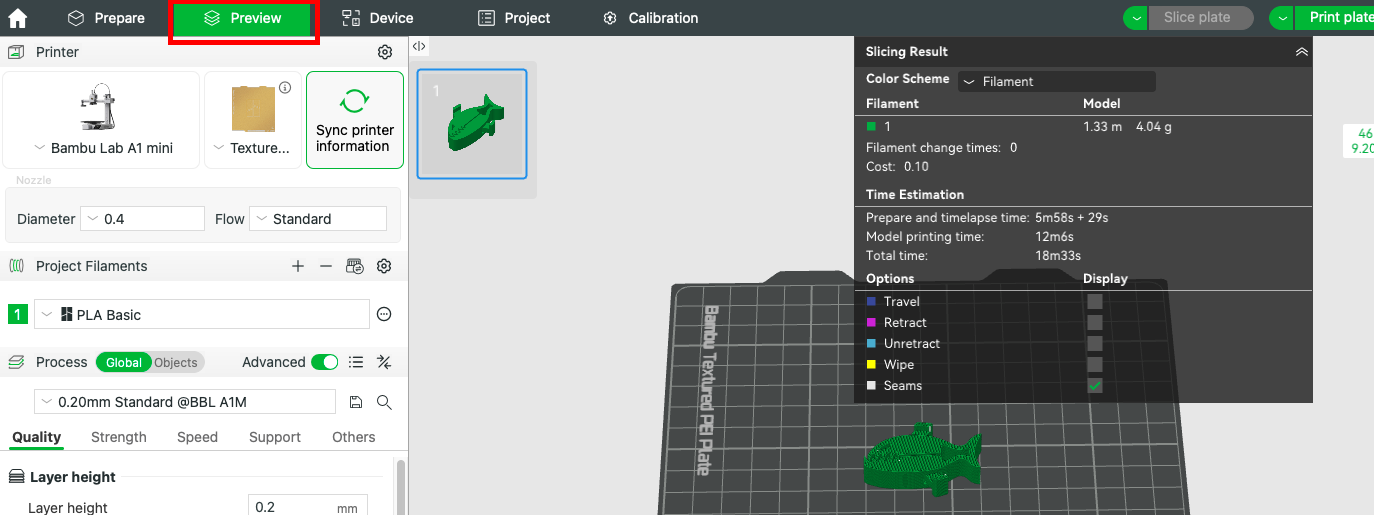Sync filaments with AMS icon
Viewport: 1374px width, 515px height.
[355, 266]
